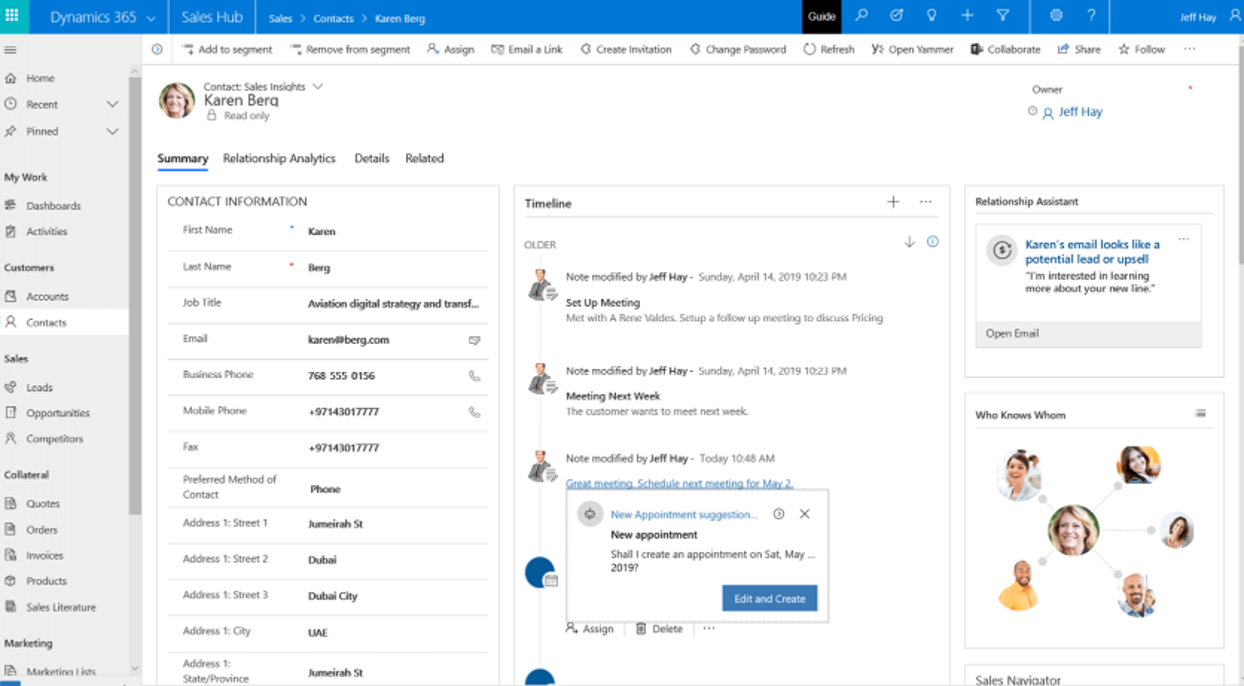Viewport: 1244px width, 686px height.
Task: Click the email icon beside karen@berg.com
Action: (x=474, y=340)
